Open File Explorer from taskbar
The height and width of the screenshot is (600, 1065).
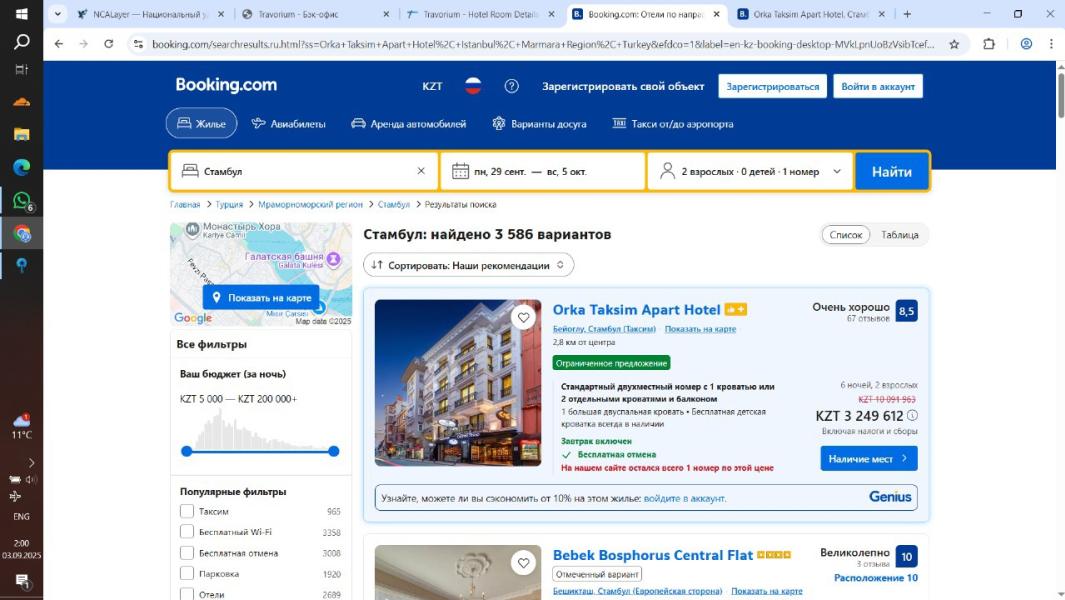21,134
